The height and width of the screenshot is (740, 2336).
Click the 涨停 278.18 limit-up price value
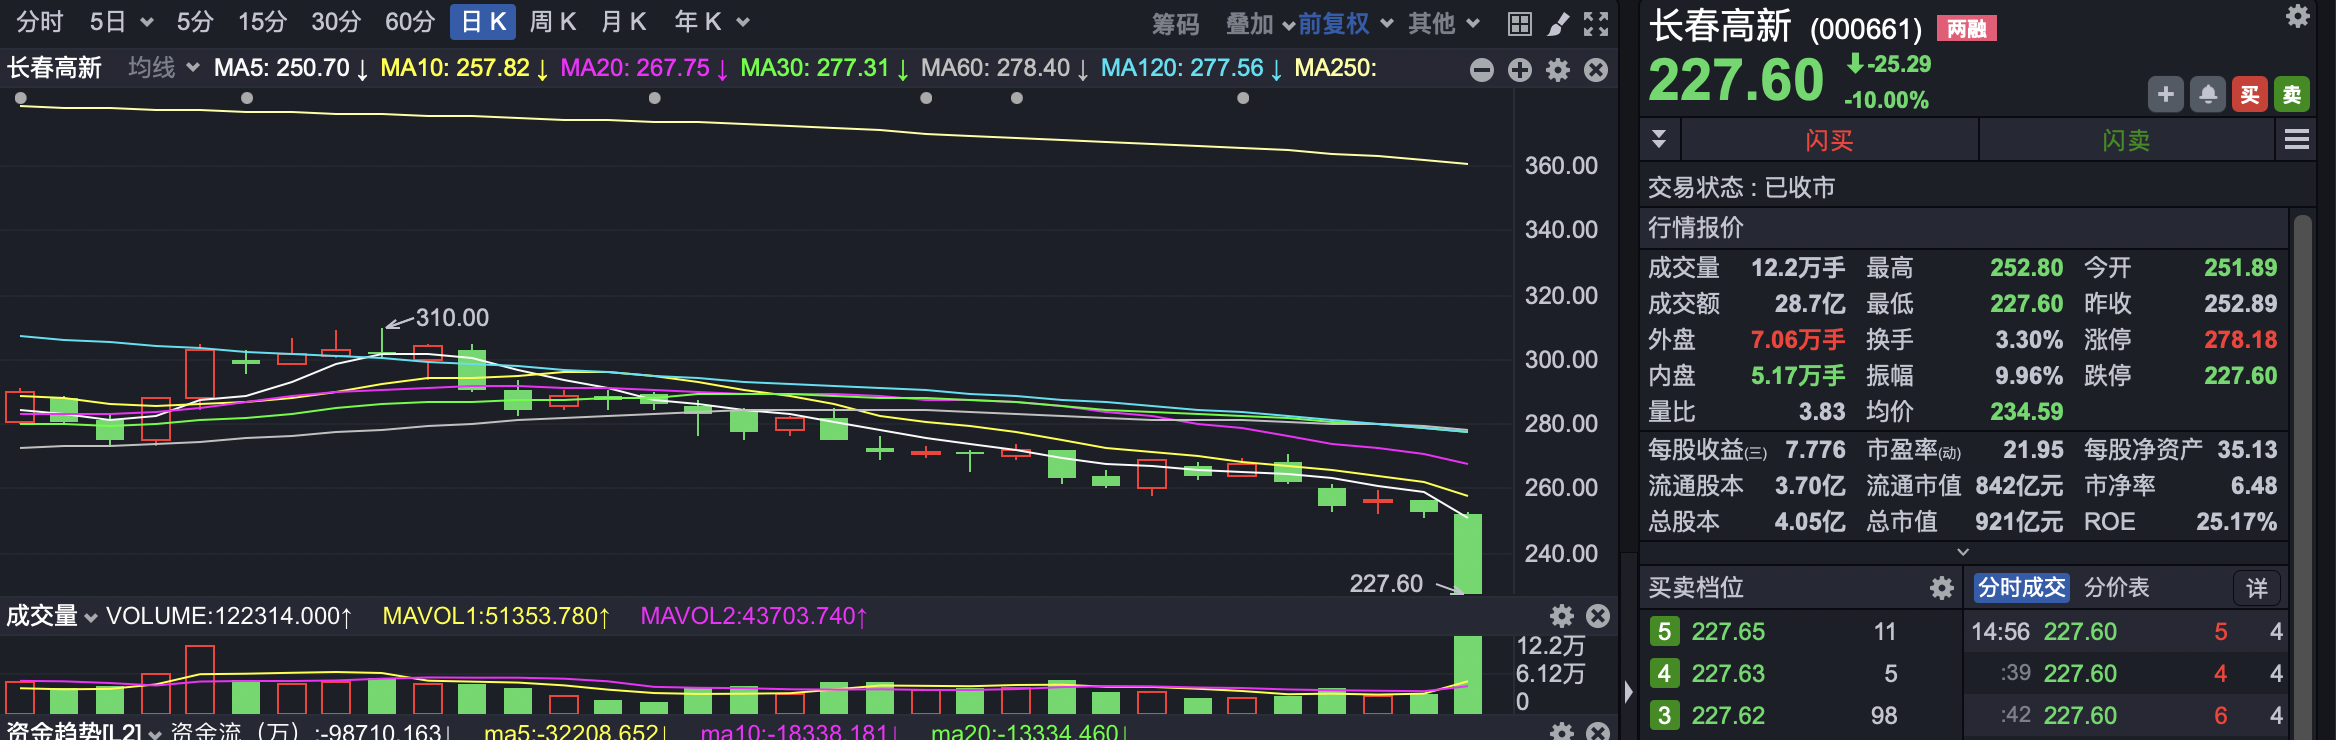coord(2240,340)
